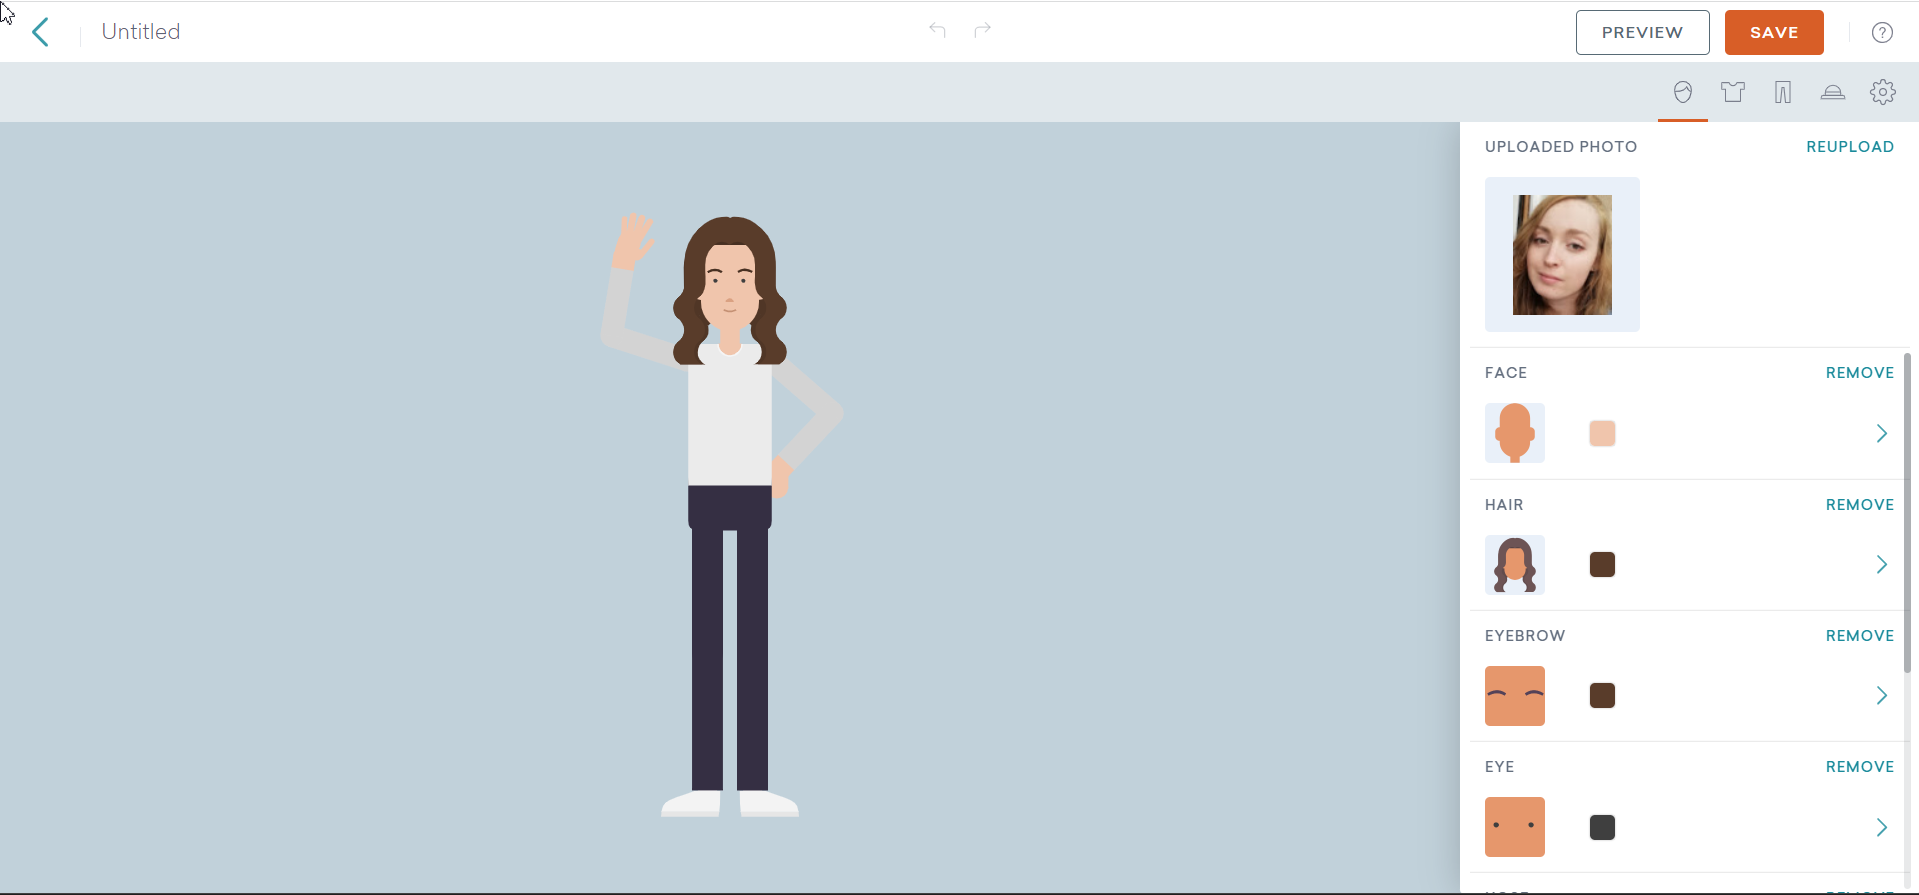Expand the Eyebrow options chevron
1919x895 pixels.
pyautogui.click(x=1881, y=696)
